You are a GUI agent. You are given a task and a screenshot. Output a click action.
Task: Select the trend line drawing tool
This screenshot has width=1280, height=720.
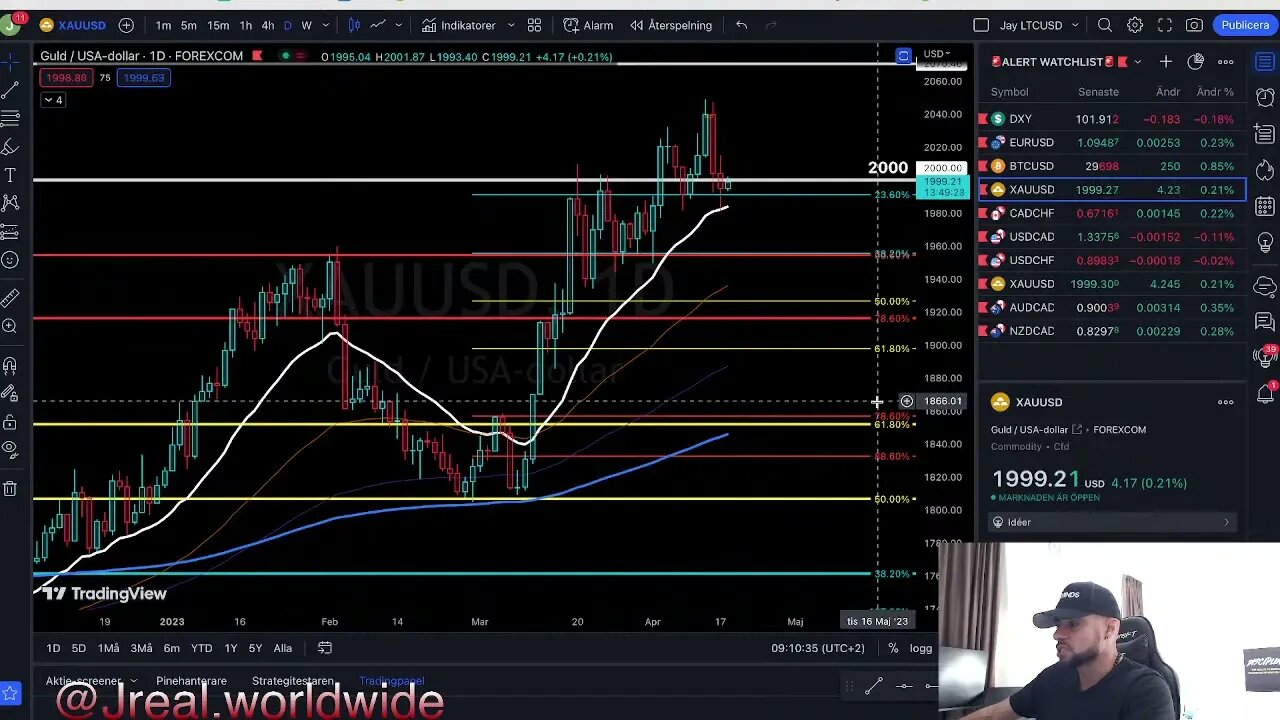(x=10, y=91)
